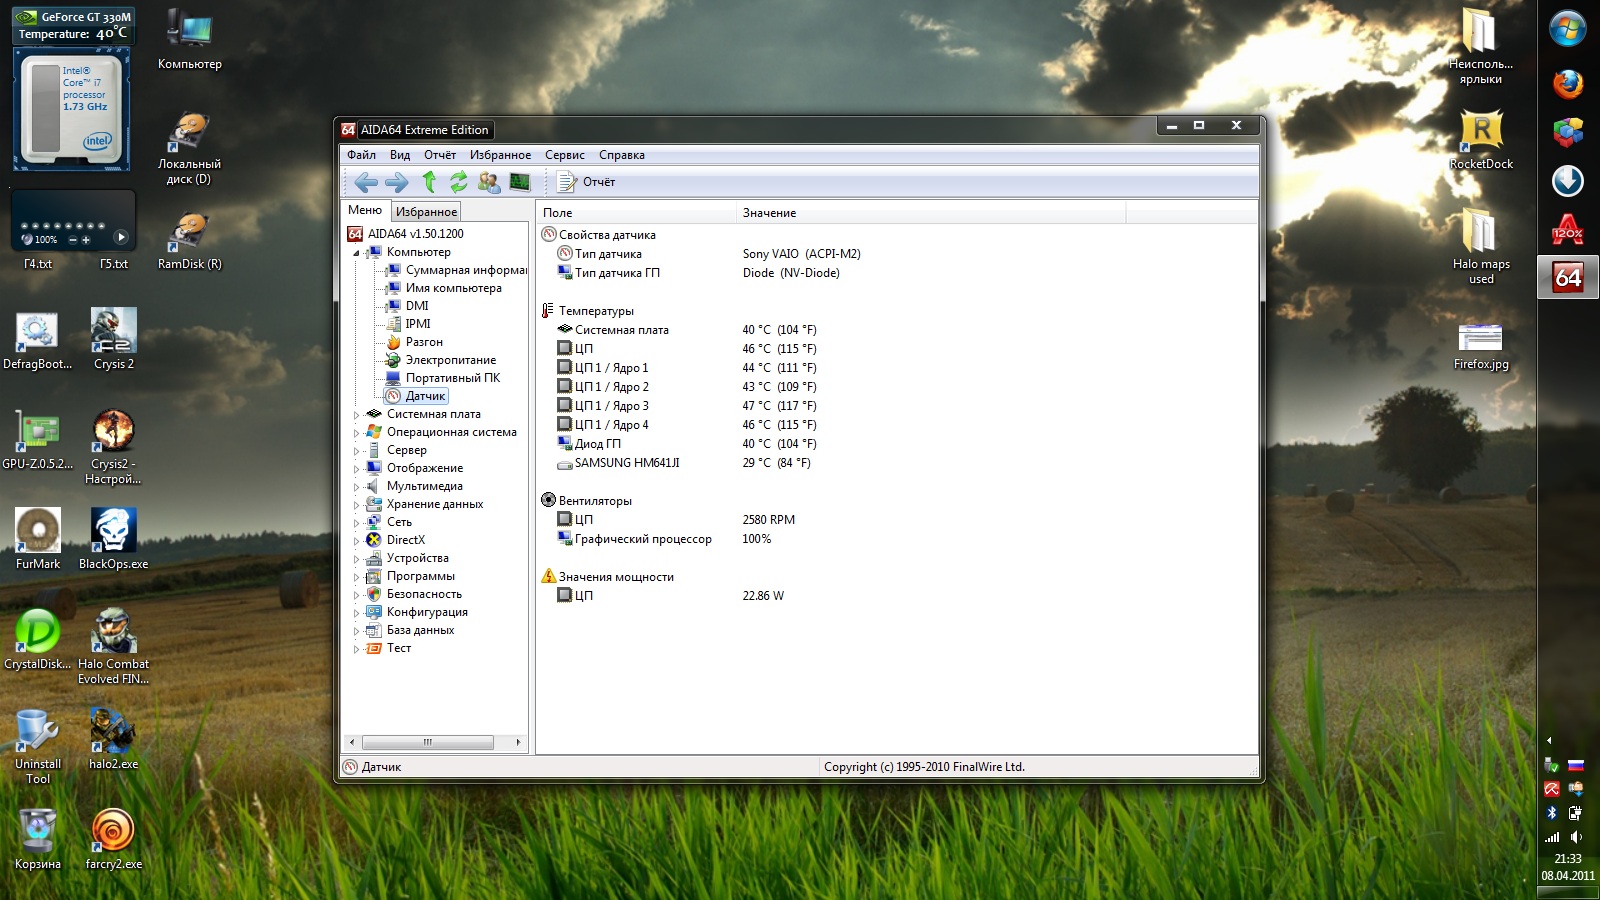Select the IPMI tree item
The height and width of the screenshot is (900, 1600).
418,324
